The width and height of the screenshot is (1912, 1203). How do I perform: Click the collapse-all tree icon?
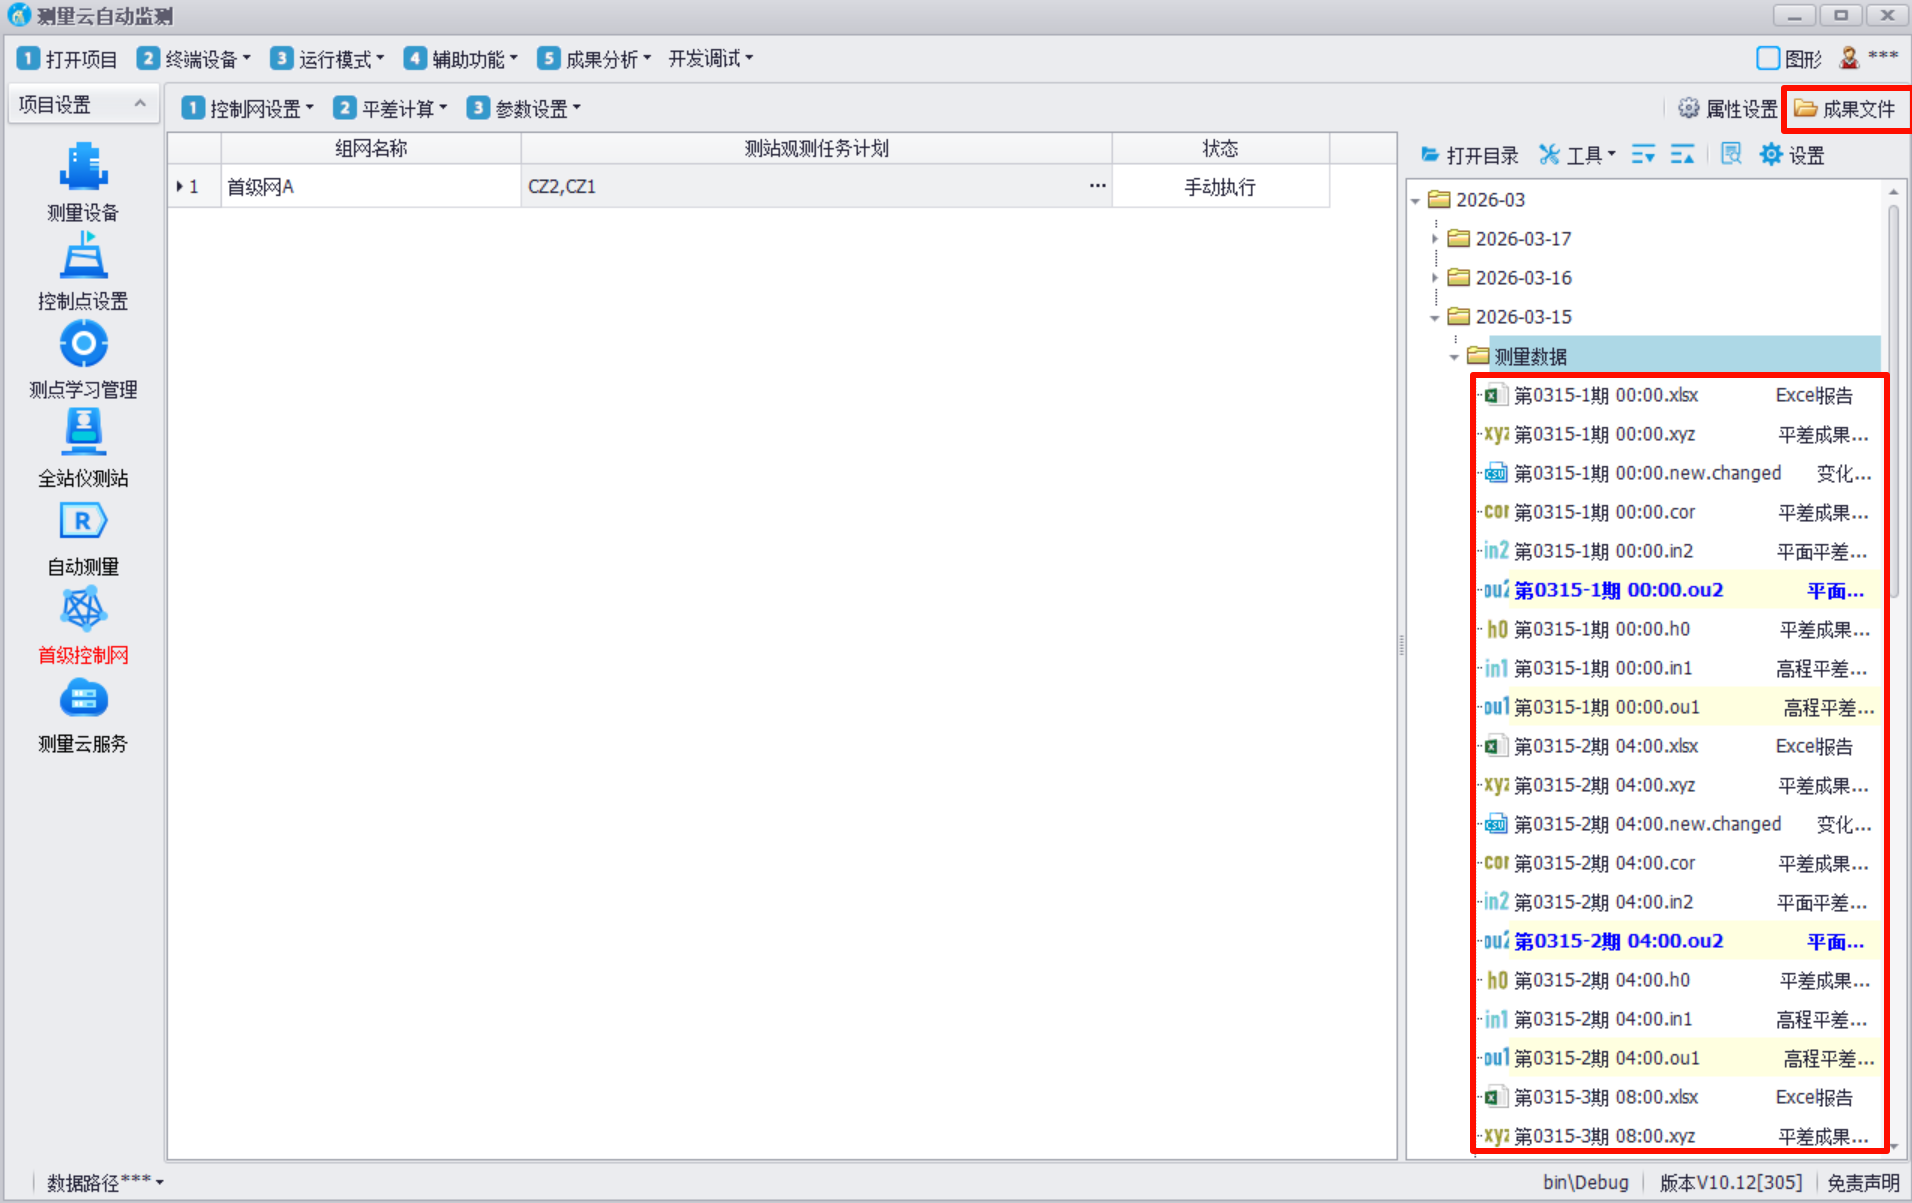coord(1682,155)
